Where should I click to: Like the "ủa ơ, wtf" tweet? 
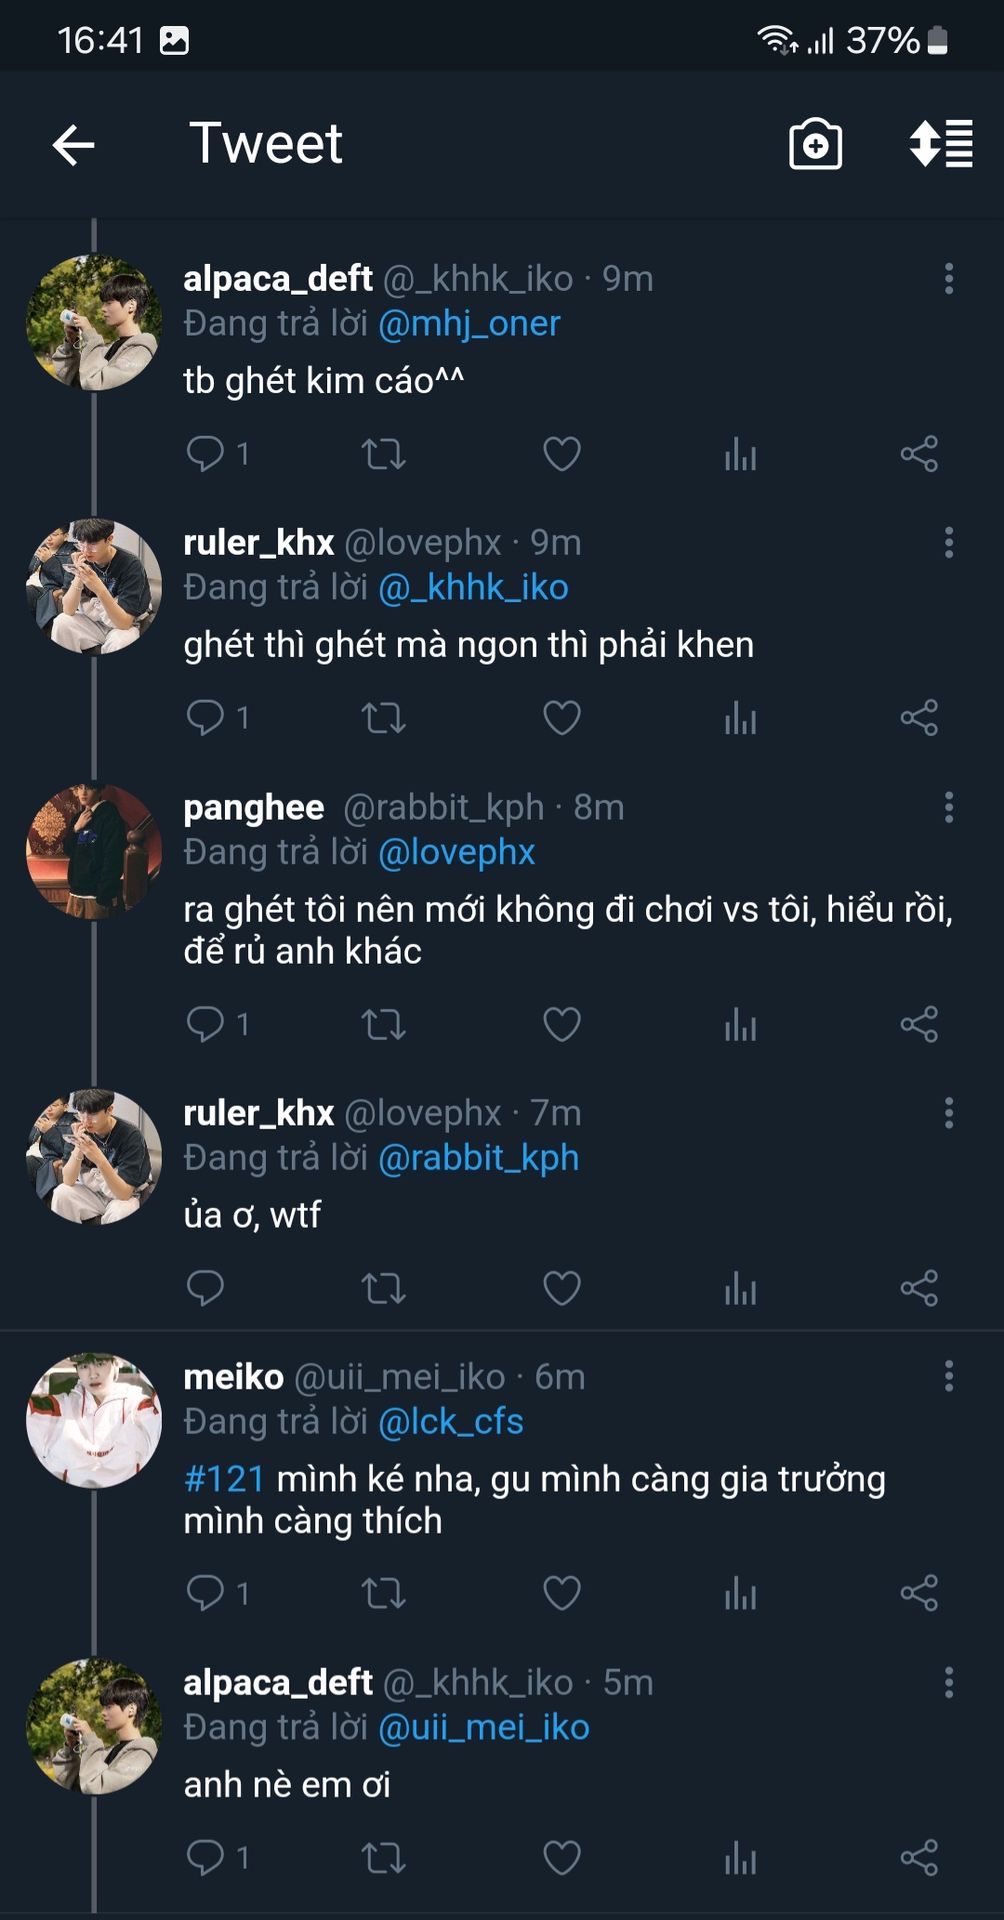point(561,1288)
